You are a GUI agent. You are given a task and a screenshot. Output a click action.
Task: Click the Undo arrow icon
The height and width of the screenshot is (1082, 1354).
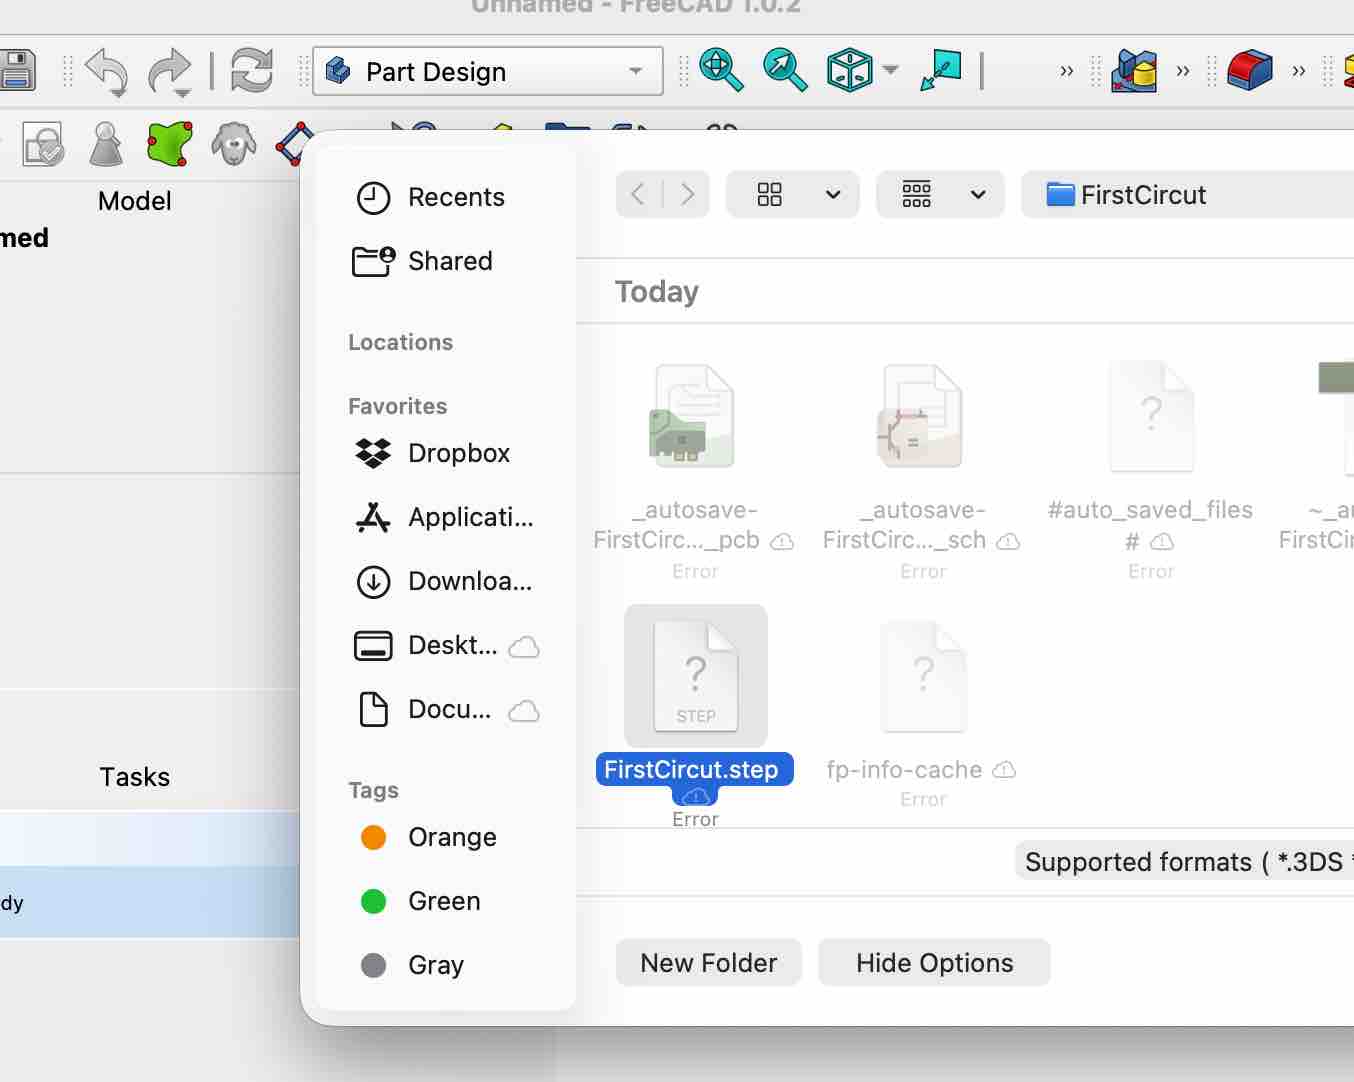[106, 72]
